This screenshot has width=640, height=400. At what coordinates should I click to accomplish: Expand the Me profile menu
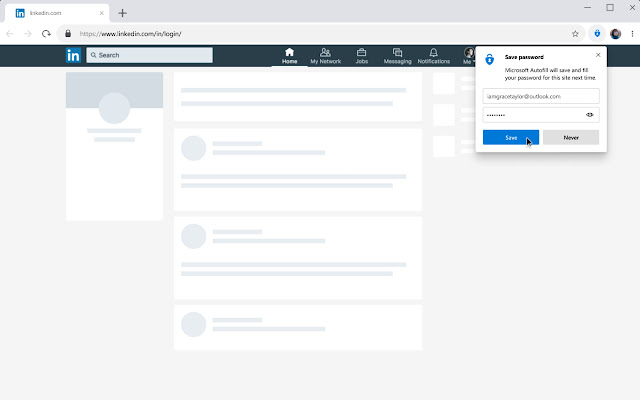coord(469,56)
